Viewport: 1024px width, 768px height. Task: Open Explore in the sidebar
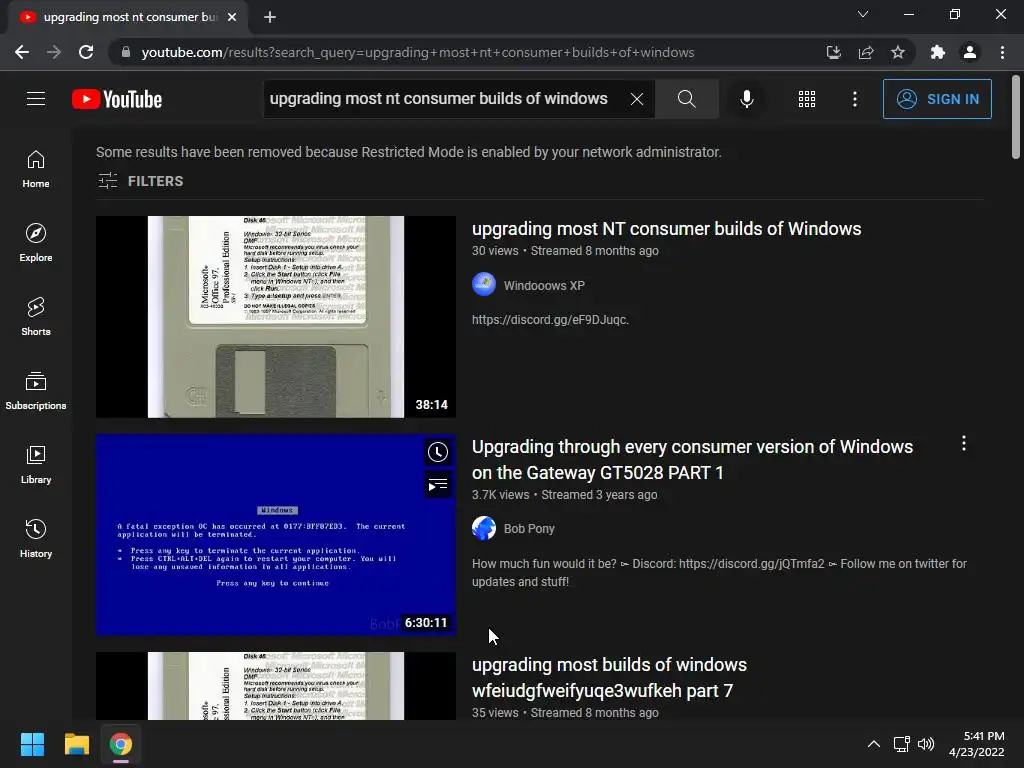[36, 243]
